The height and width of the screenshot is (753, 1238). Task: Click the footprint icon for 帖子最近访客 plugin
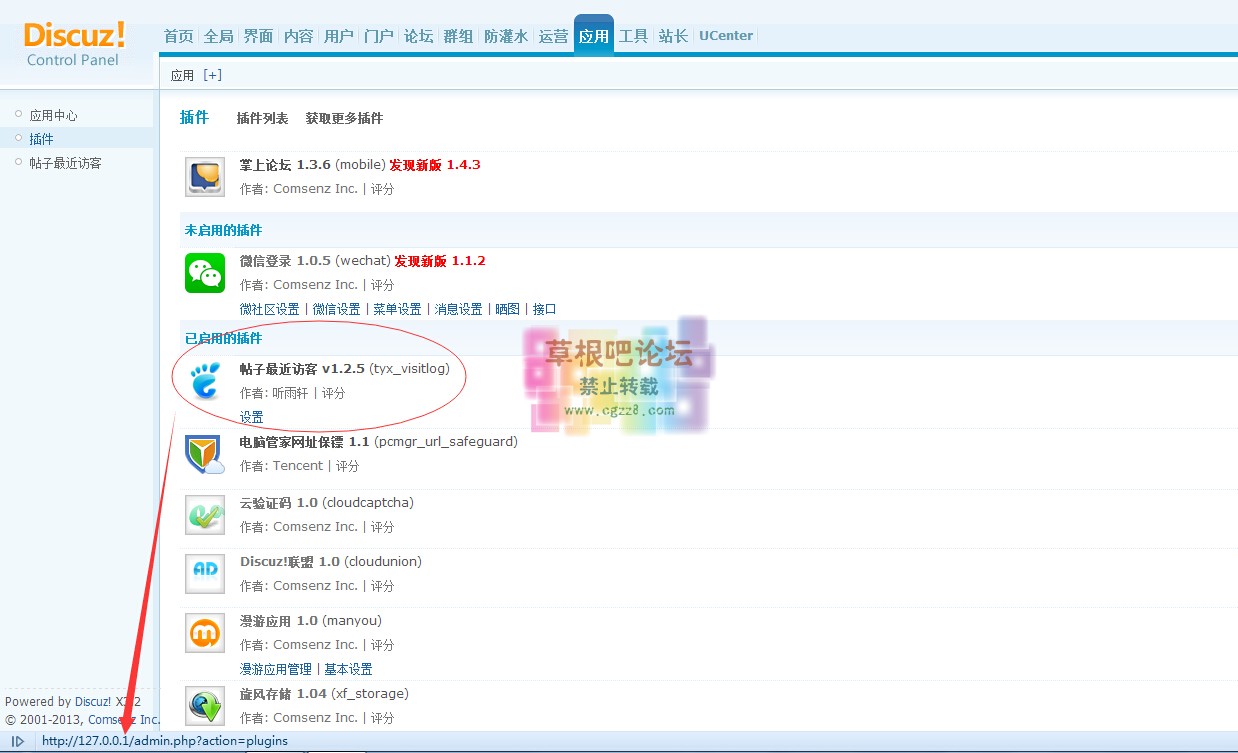204,381
